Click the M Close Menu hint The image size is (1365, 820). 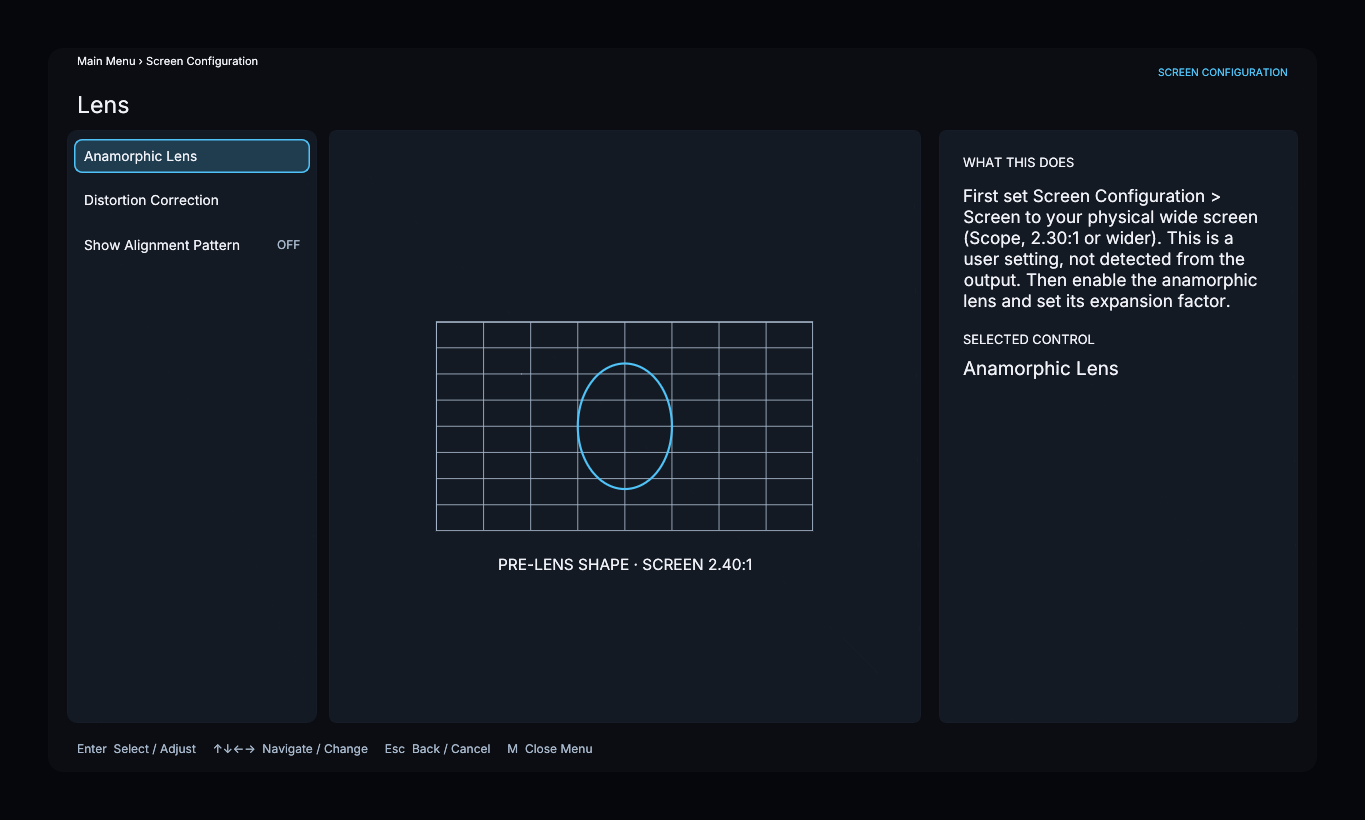point(549,749)
